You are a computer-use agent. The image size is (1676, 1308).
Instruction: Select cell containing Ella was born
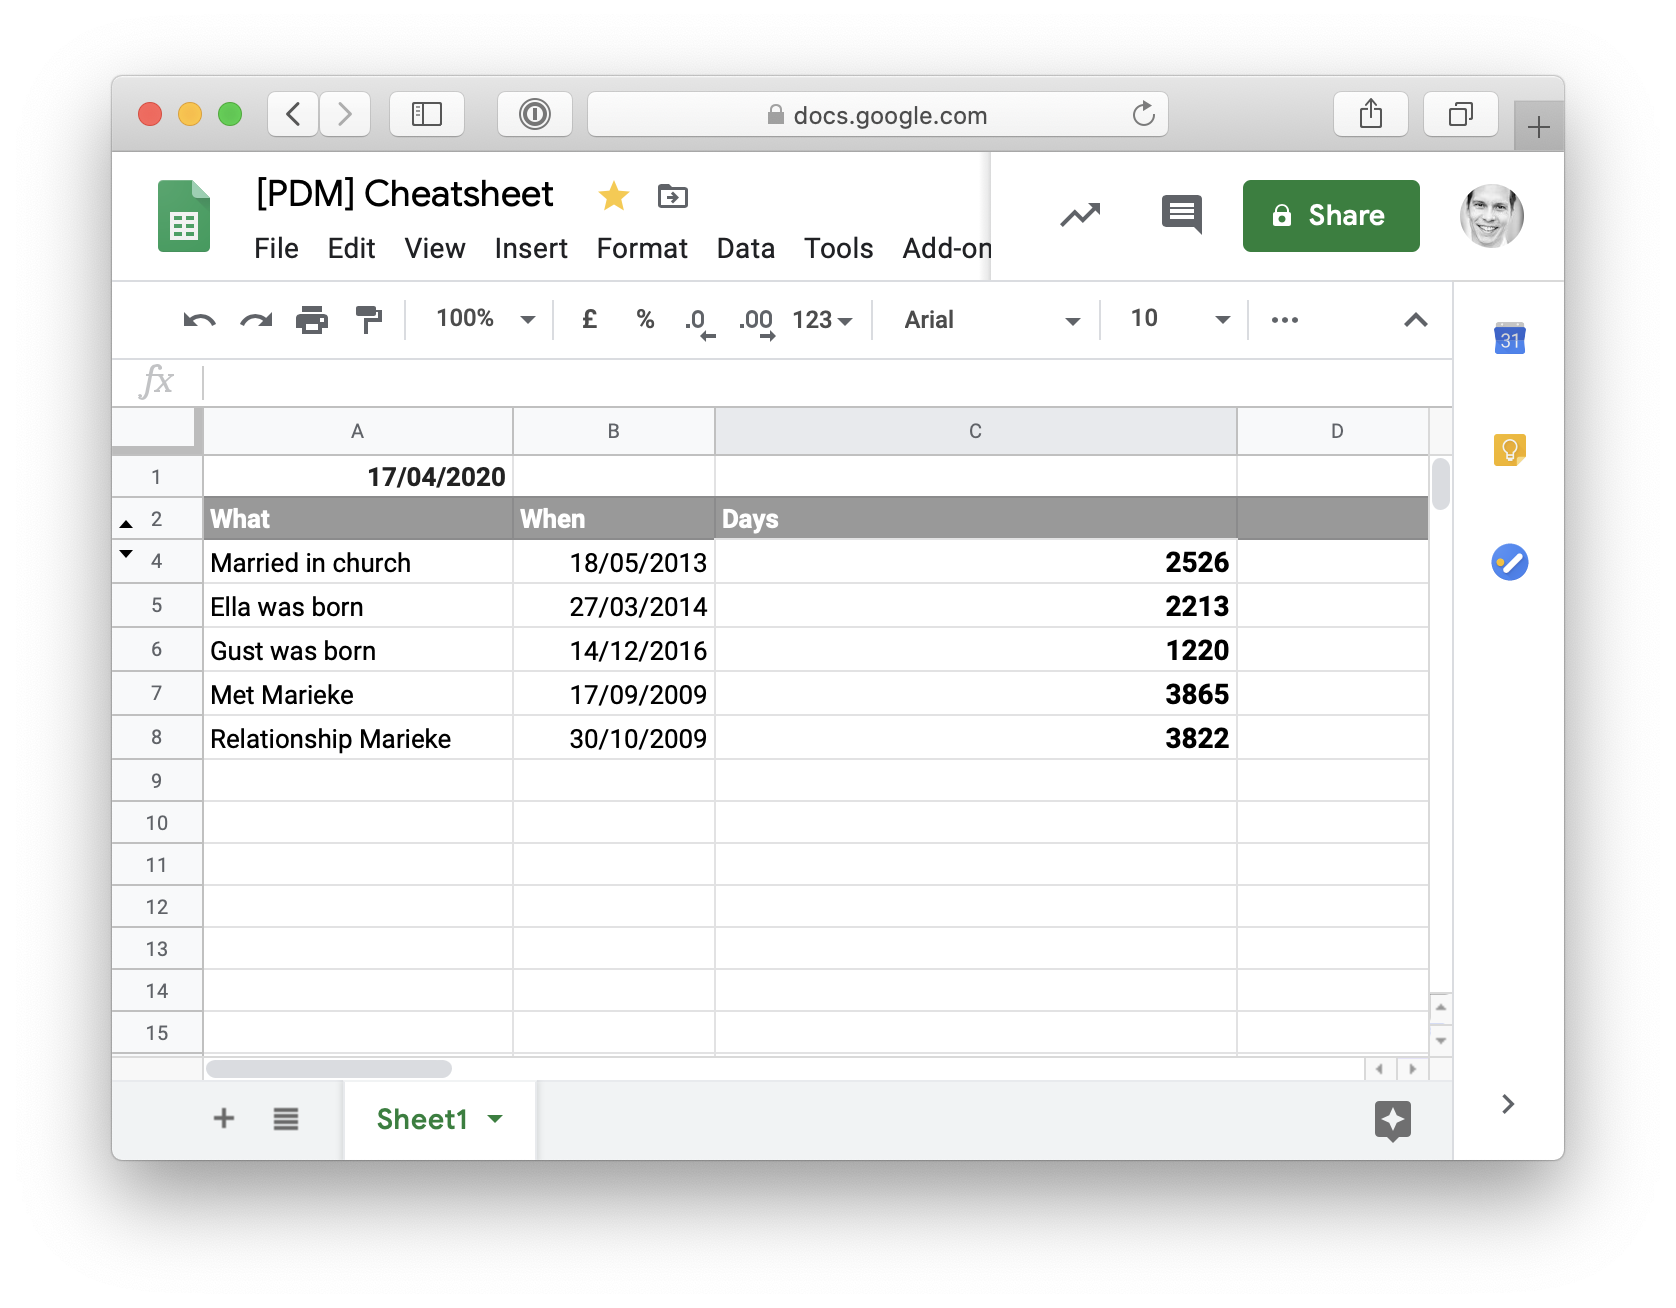coord(357,607)
